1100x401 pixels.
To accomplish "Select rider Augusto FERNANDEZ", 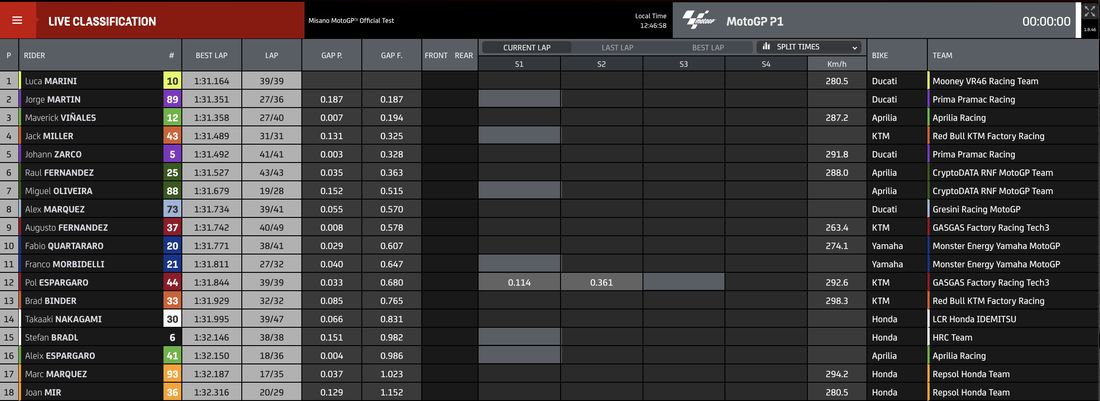I will (65, 228).
